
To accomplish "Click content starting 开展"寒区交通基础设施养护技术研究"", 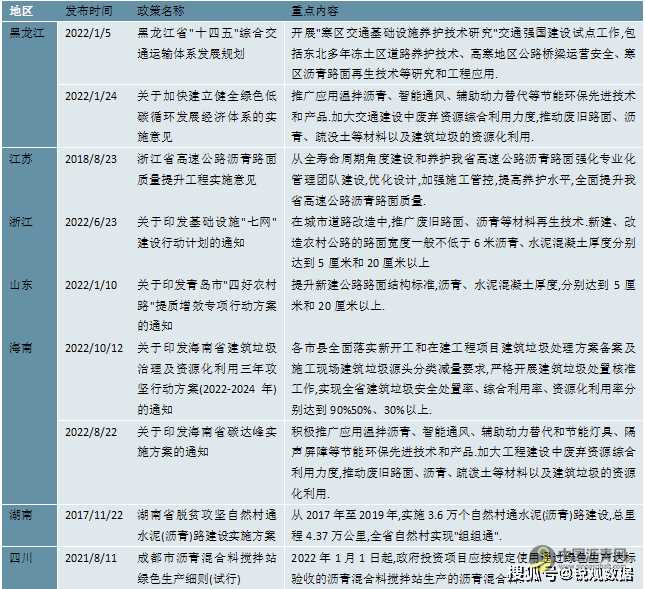I will tap(463, 53).
